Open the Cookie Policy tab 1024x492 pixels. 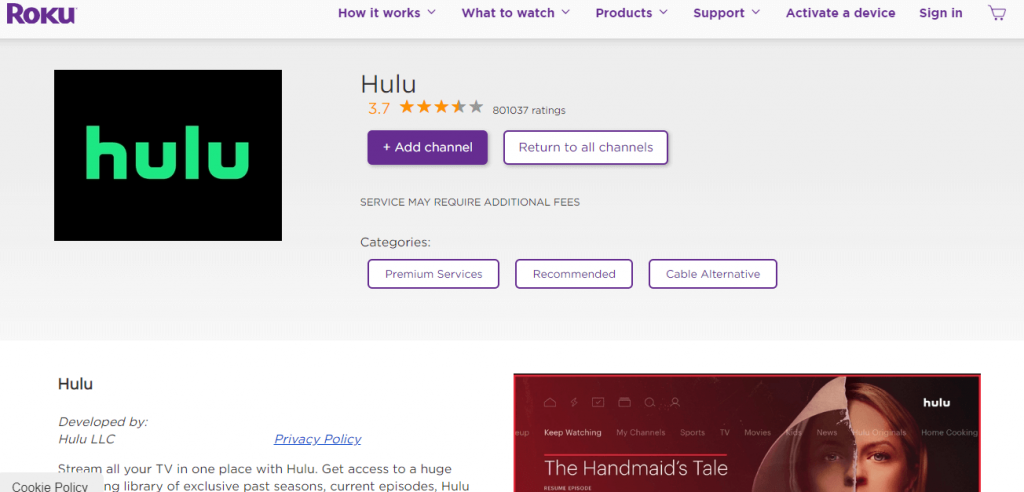click(x=50, y=485)
